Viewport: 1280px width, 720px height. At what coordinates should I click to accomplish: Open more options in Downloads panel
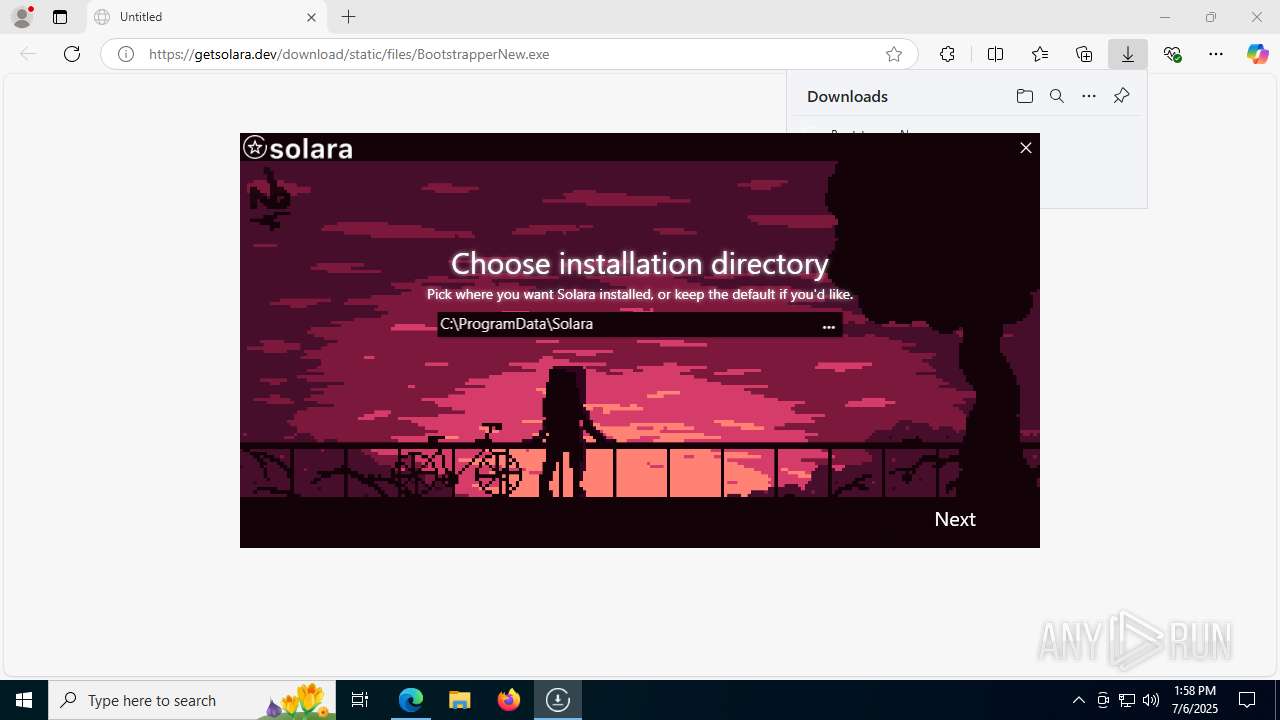tap(1089, 96)
